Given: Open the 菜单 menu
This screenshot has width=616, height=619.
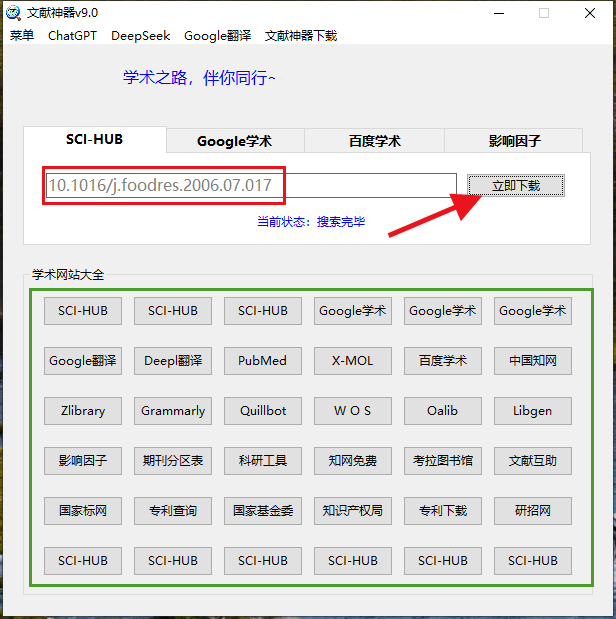Looking at the screenshot, I should [x=22, y=36].
